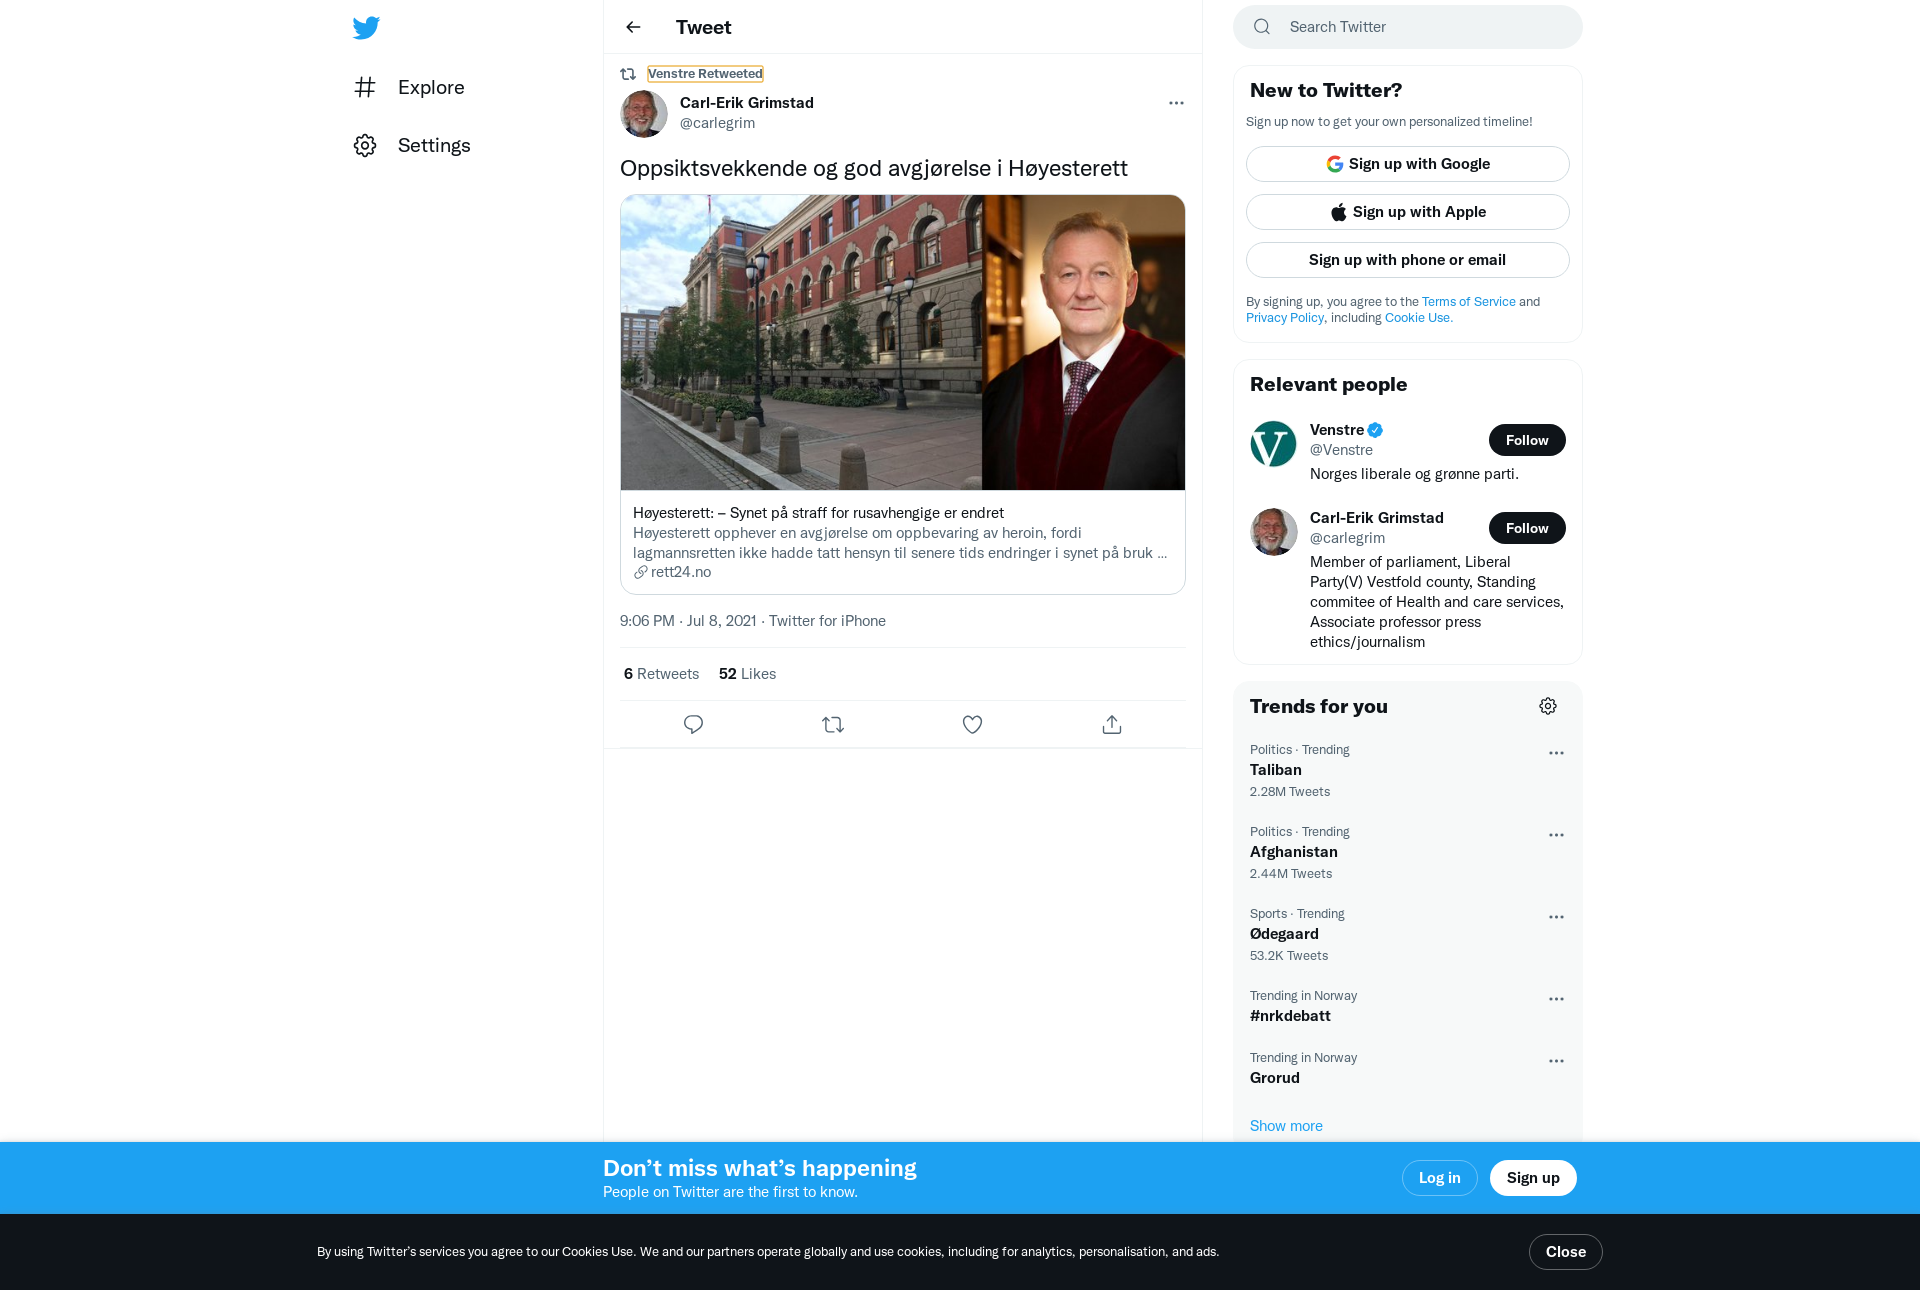Click the 9:06 PM · Jul 8, 2021 timestamp
1920x1290 pixels.
coord(688,621)
